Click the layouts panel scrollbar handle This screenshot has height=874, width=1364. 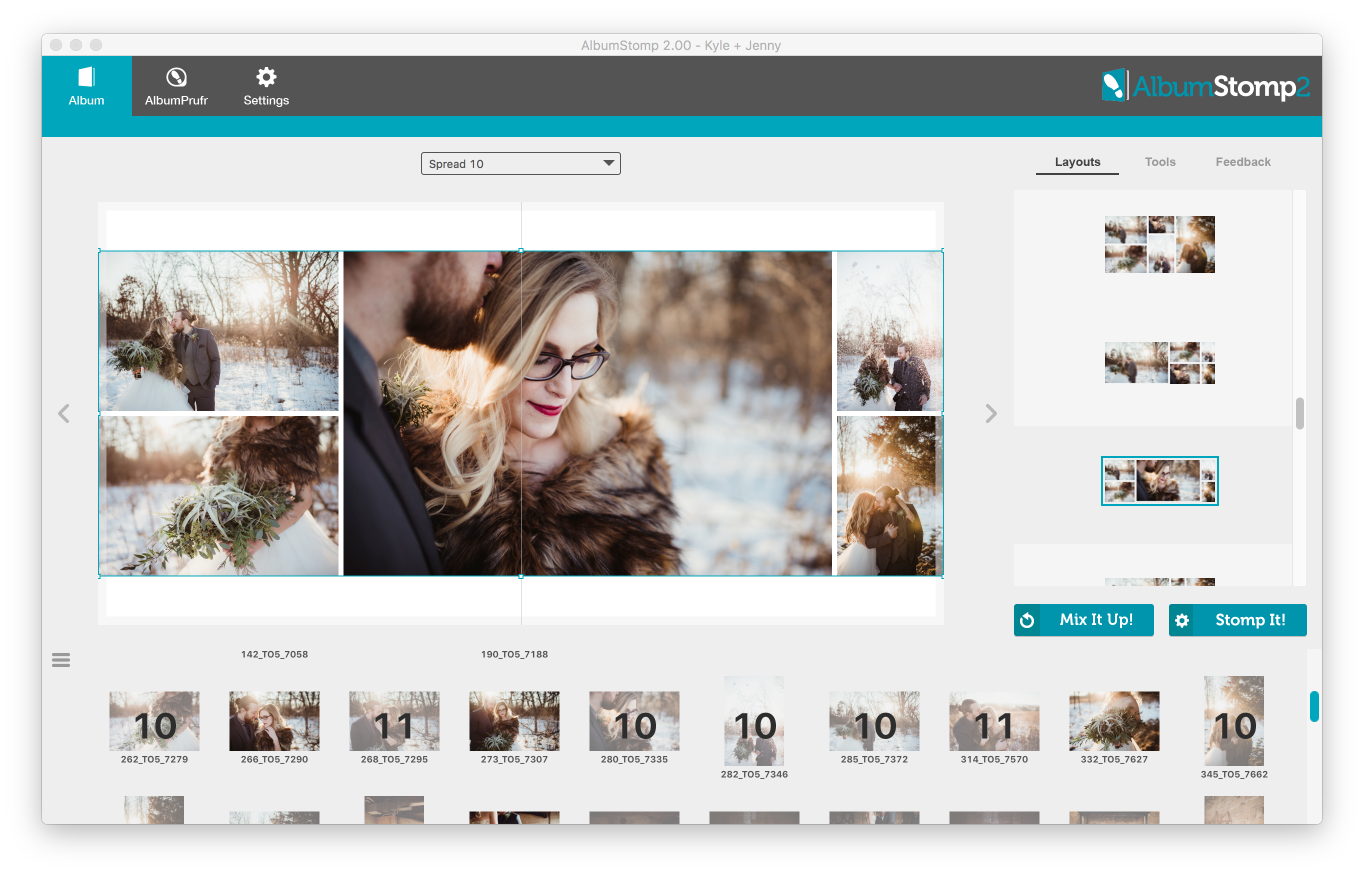[1300, 413]
